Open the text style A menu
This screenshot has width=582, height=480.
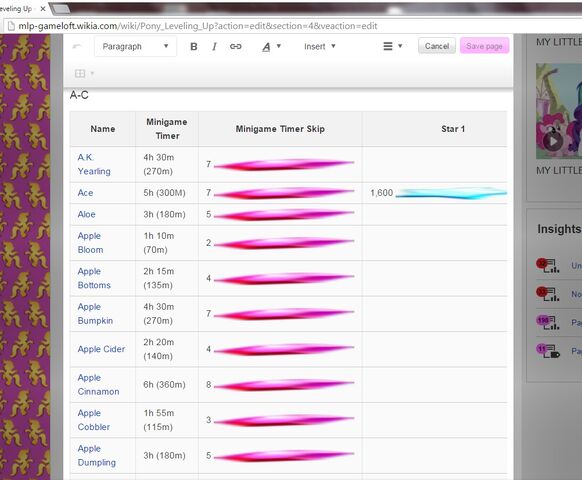pyautogui.click(x=271, y=46)
